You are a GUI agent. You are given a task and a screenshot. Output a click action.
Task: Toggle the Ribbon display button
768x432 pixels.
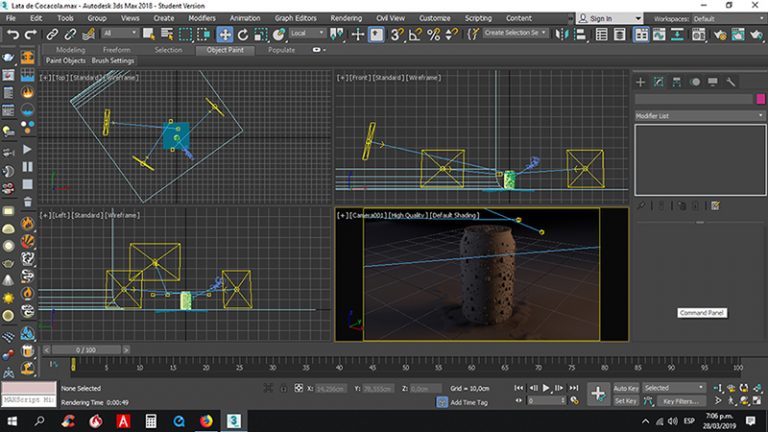pyautogui.click(x=641, y=34)
